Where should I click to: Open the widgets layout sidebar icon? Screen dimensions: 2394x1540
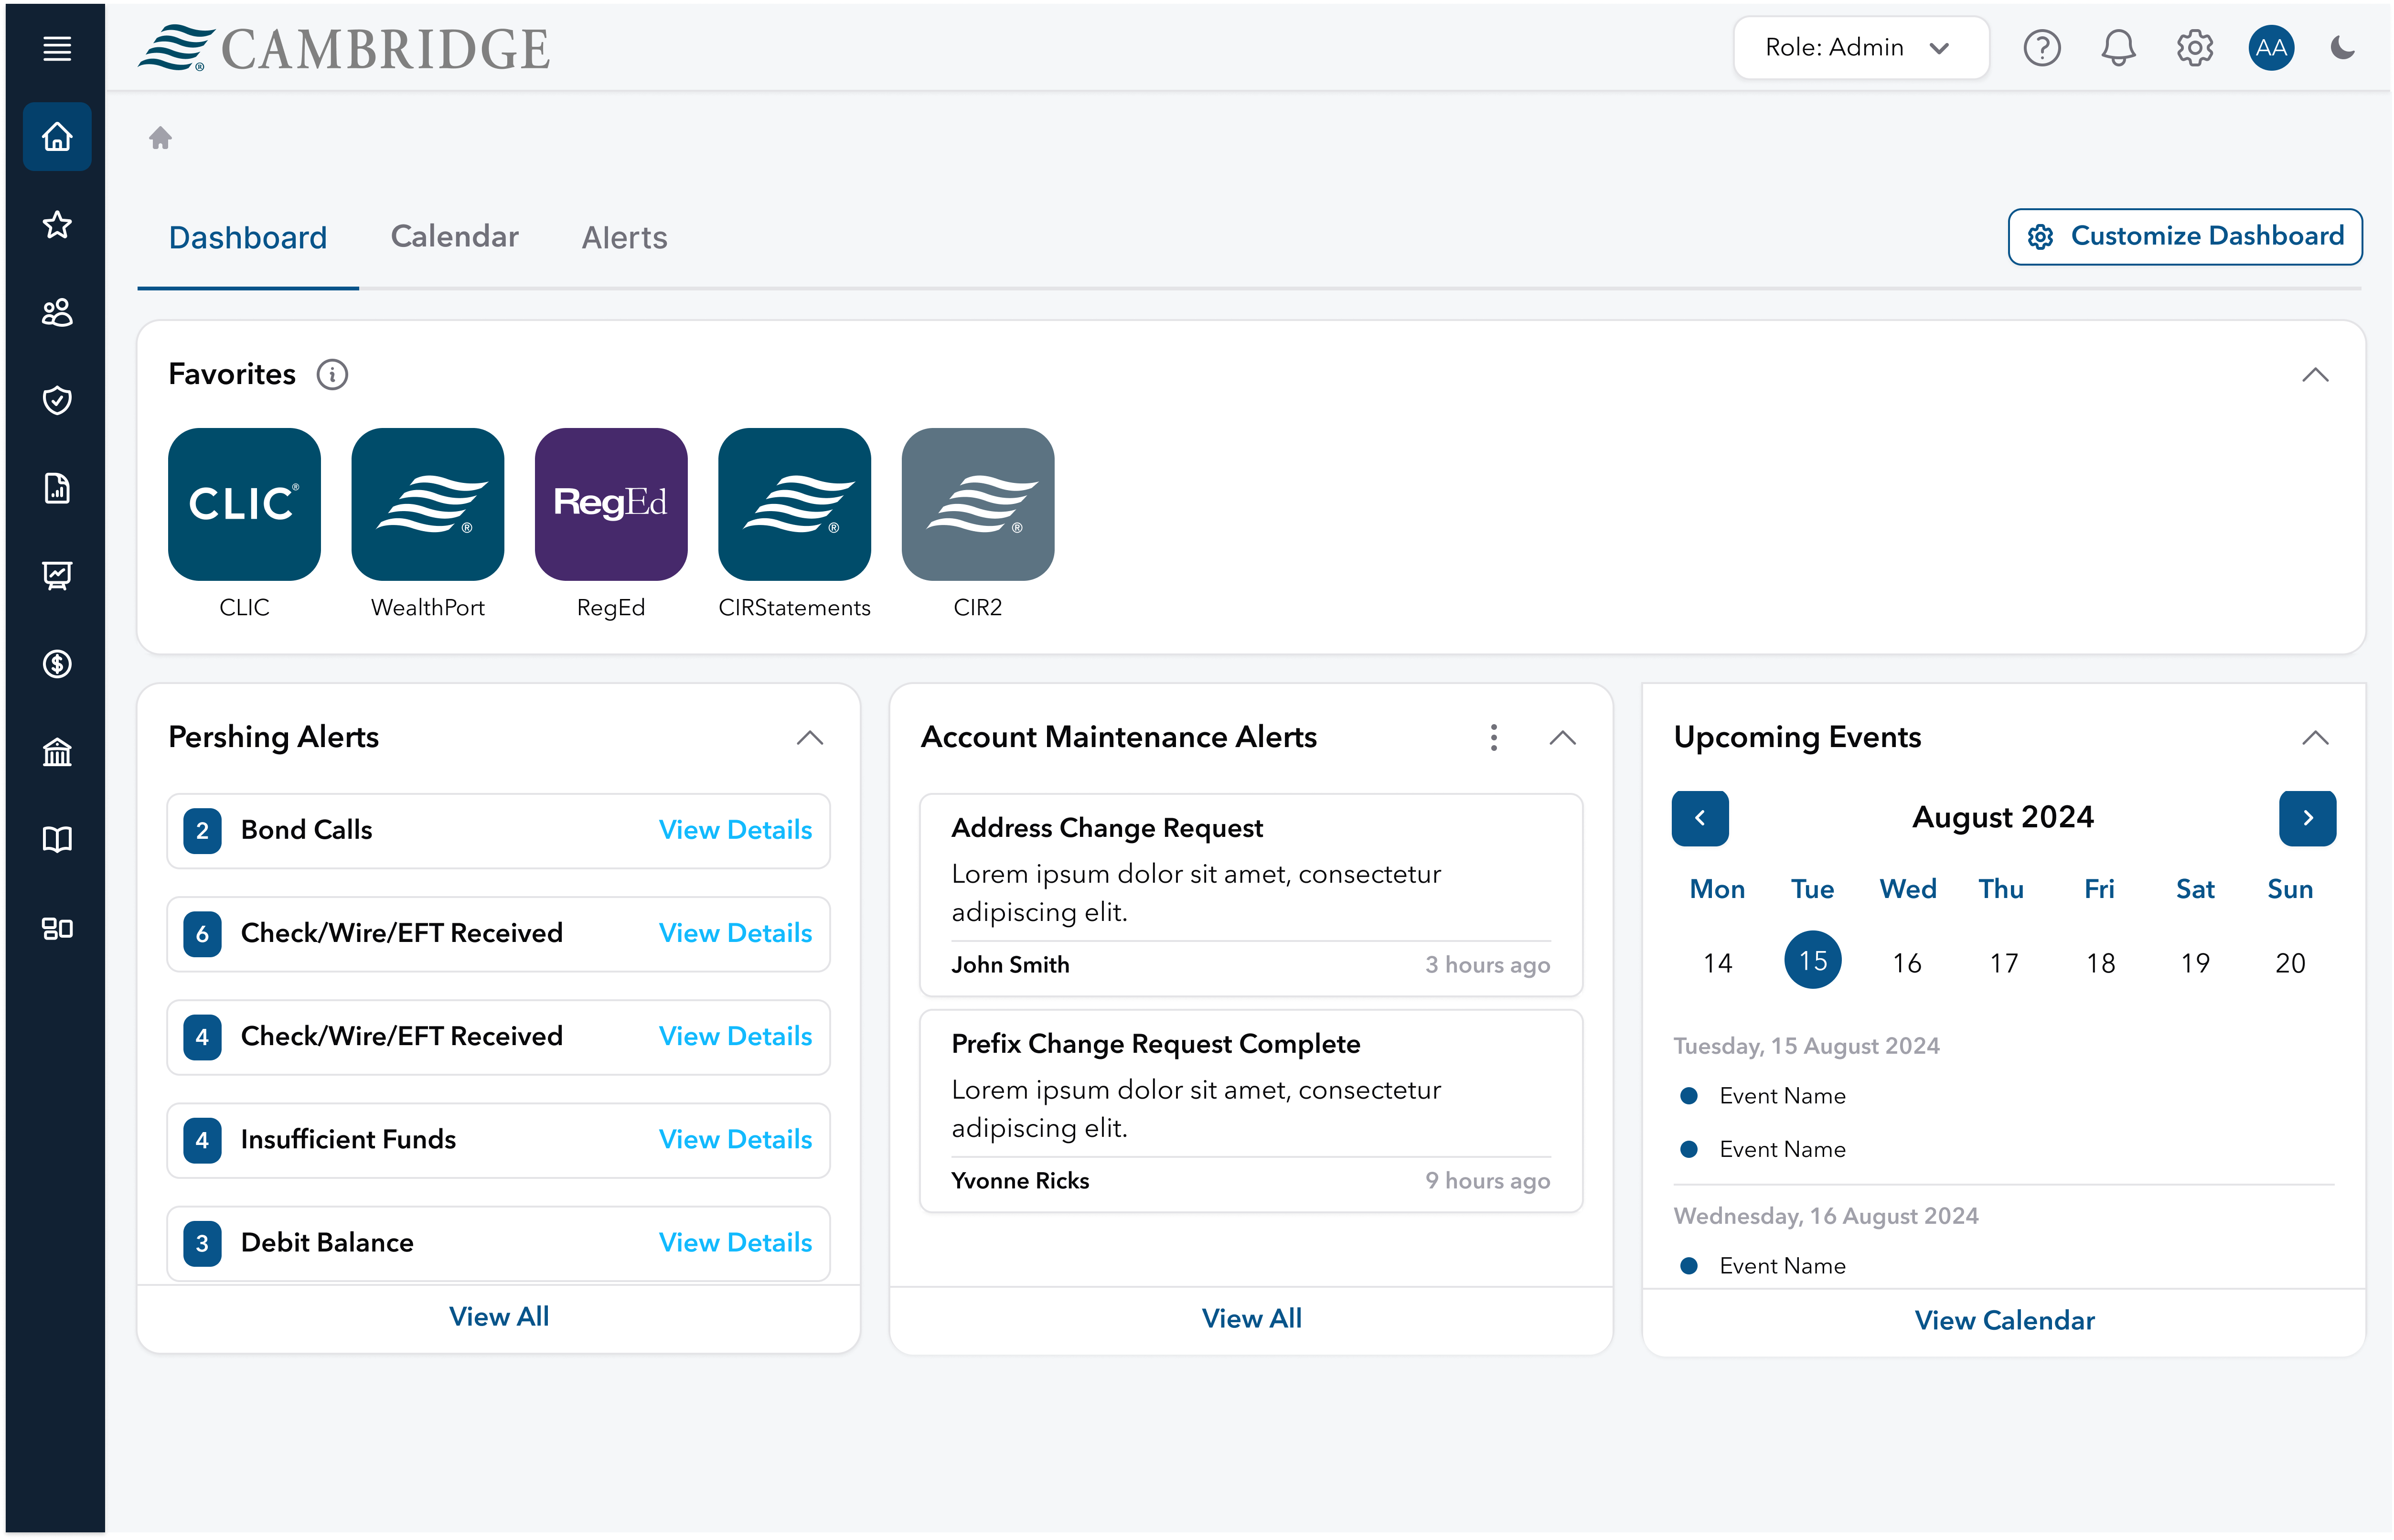point(57,928)
